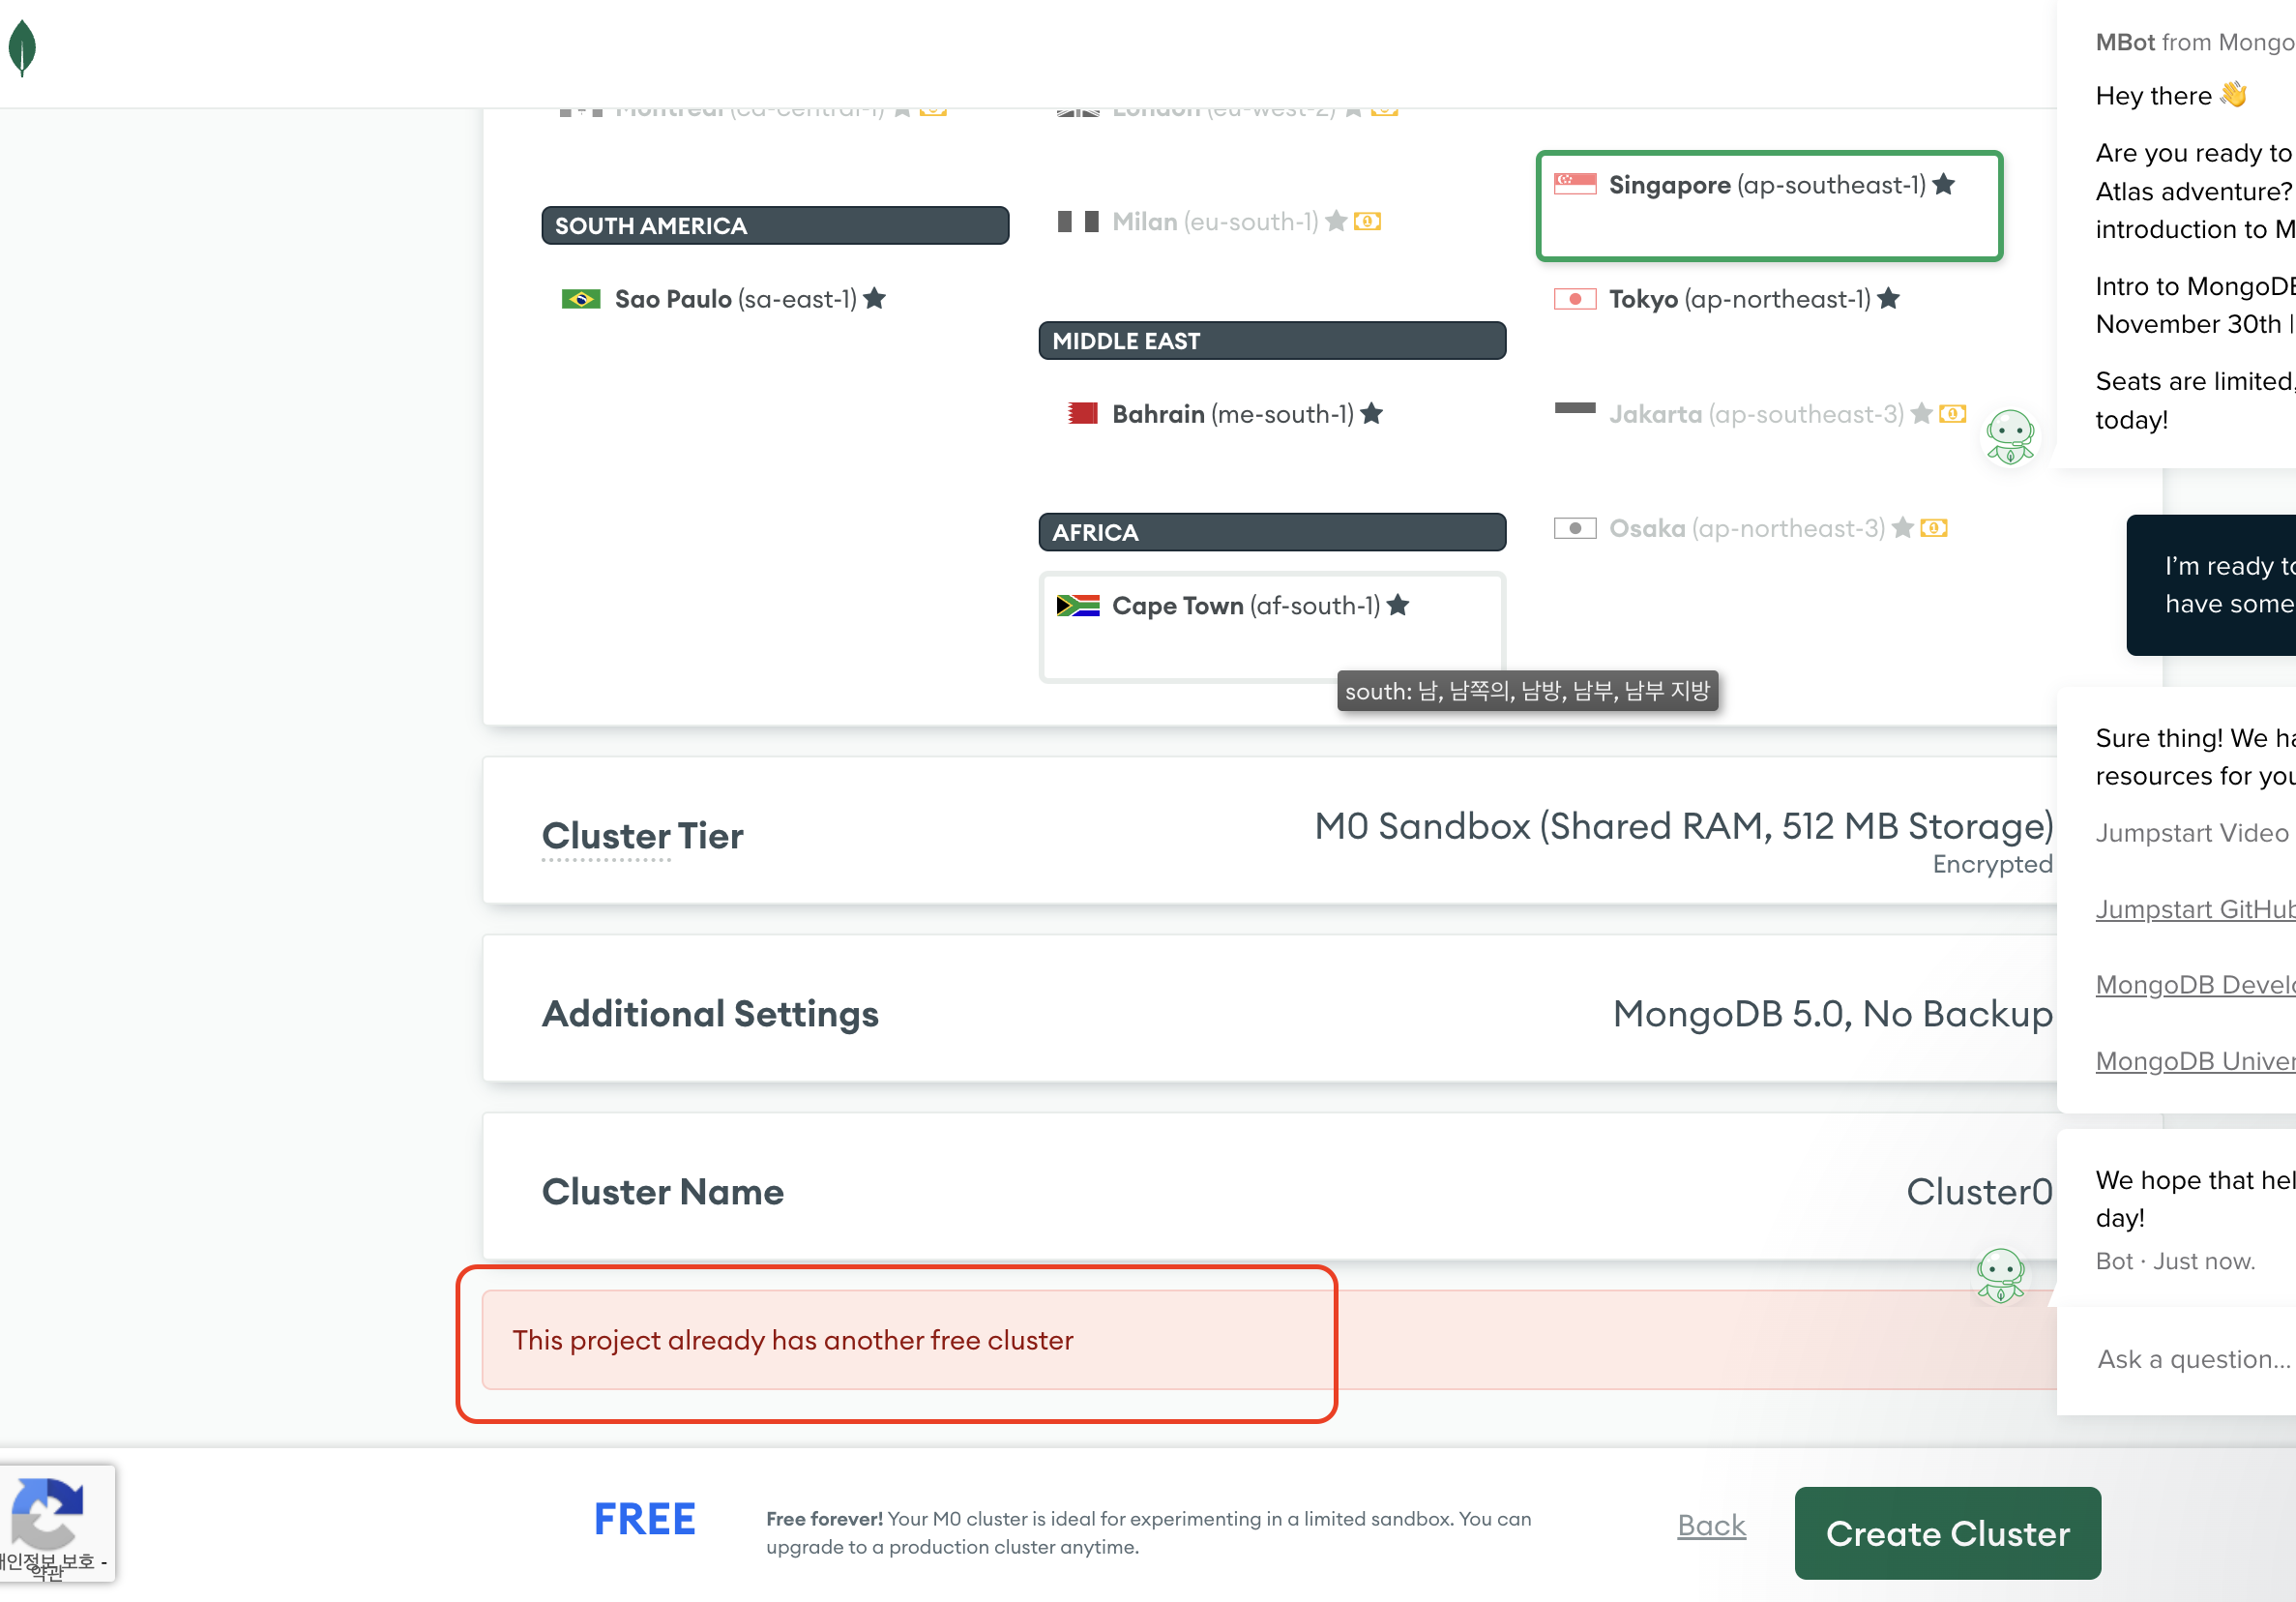The height and width of the screenshot is (1602, 2296).
Task: Click the MIDDLE EAST region header
Action: pyautogui.click(x=1272, y=341)
